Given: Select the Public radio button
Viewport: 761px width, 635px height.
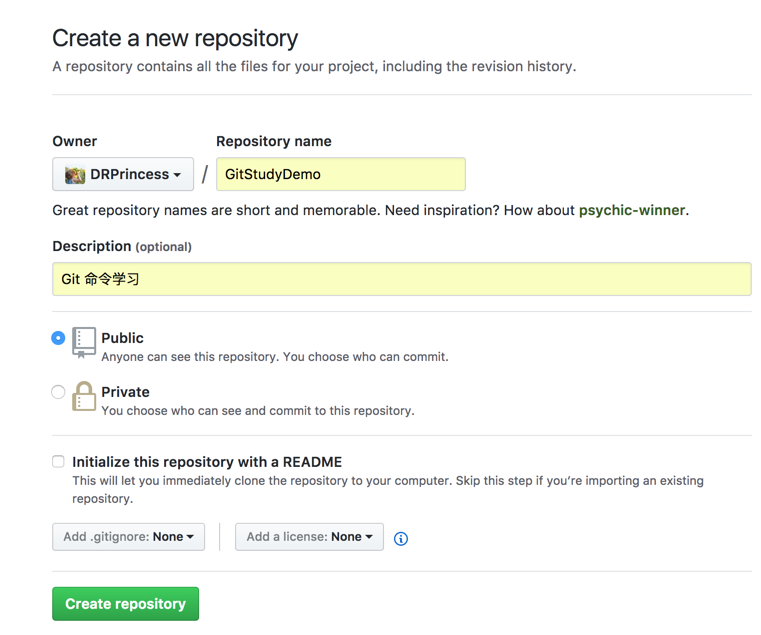Looking at the screenshot, I should tap(58, 338).
